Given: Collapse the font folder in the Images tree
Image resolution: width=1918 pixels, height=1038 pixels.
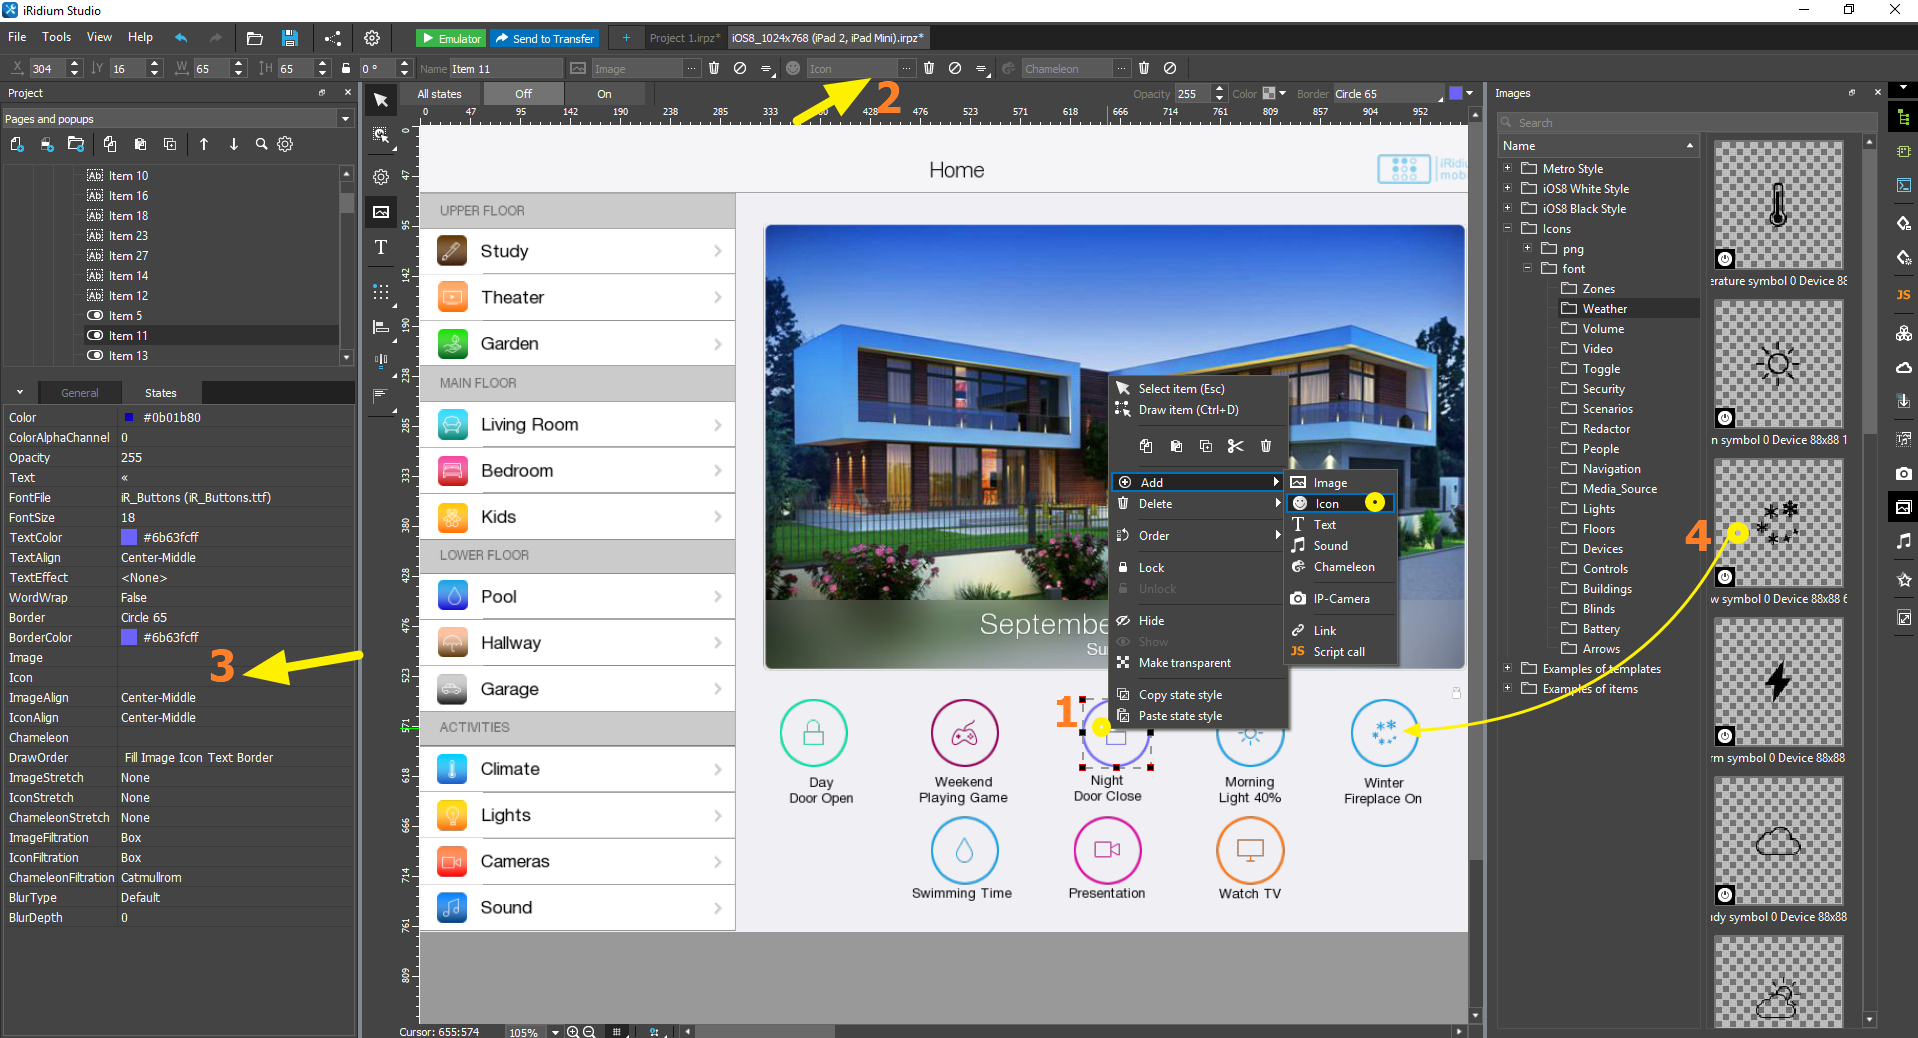Looking at the screenshot, I should coord(1526,268).
